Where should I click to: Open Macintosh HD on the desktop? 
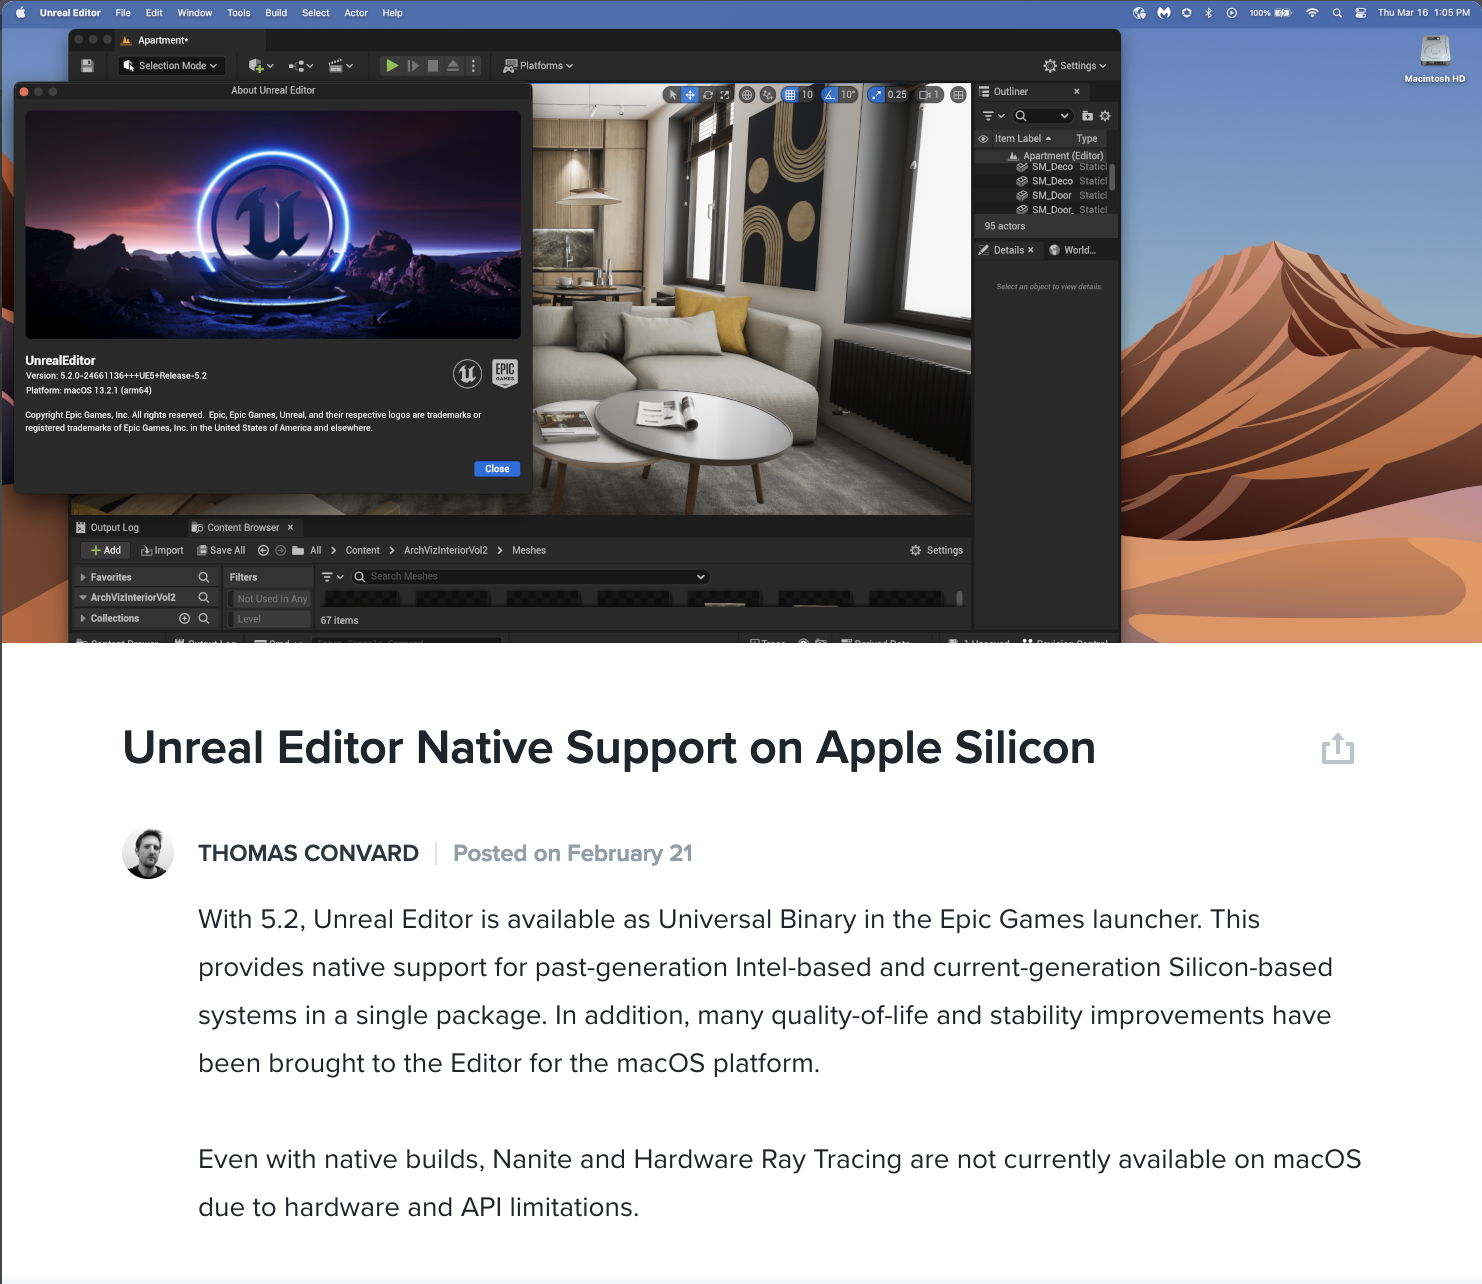pyautogui.click(x=1435, y=59)
